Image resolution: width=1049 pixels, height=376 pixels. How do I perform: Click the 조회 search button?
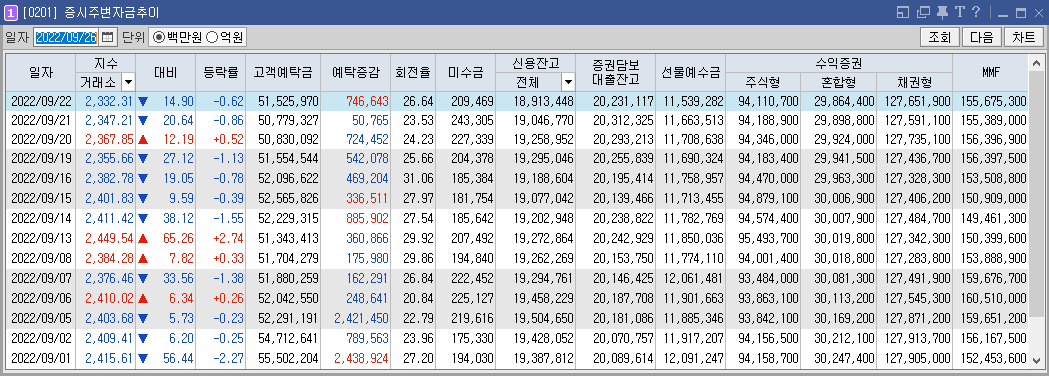point(940,37)
